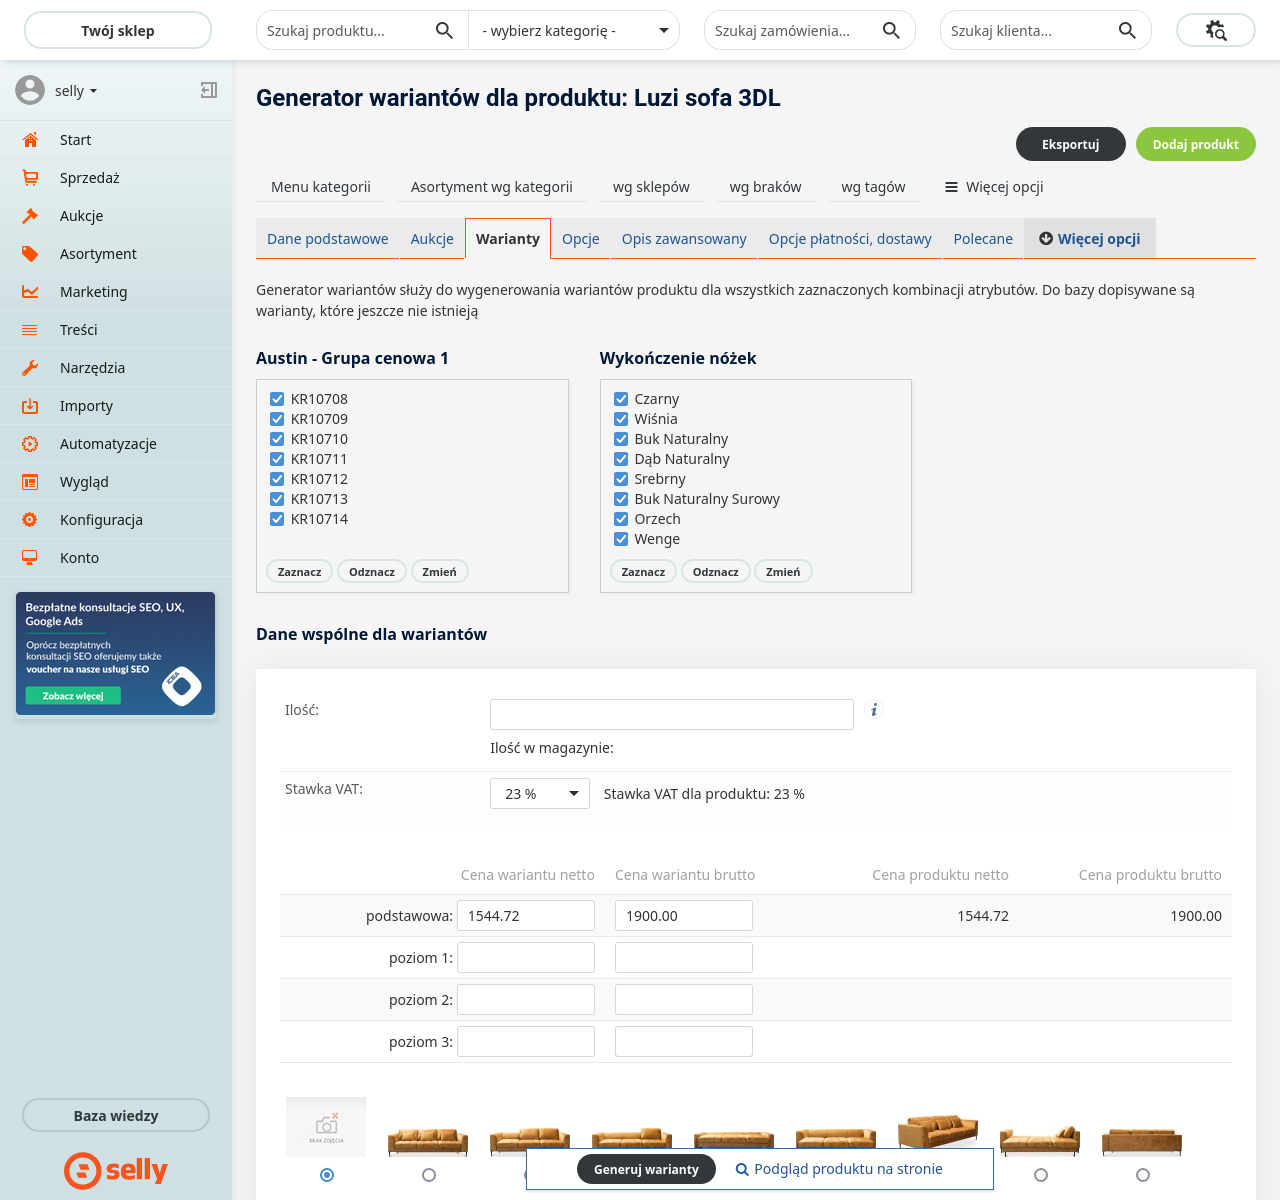Screen dimensions: 1280x1200
Task: Click the Aukcje gavel icon
Action: 30,216
